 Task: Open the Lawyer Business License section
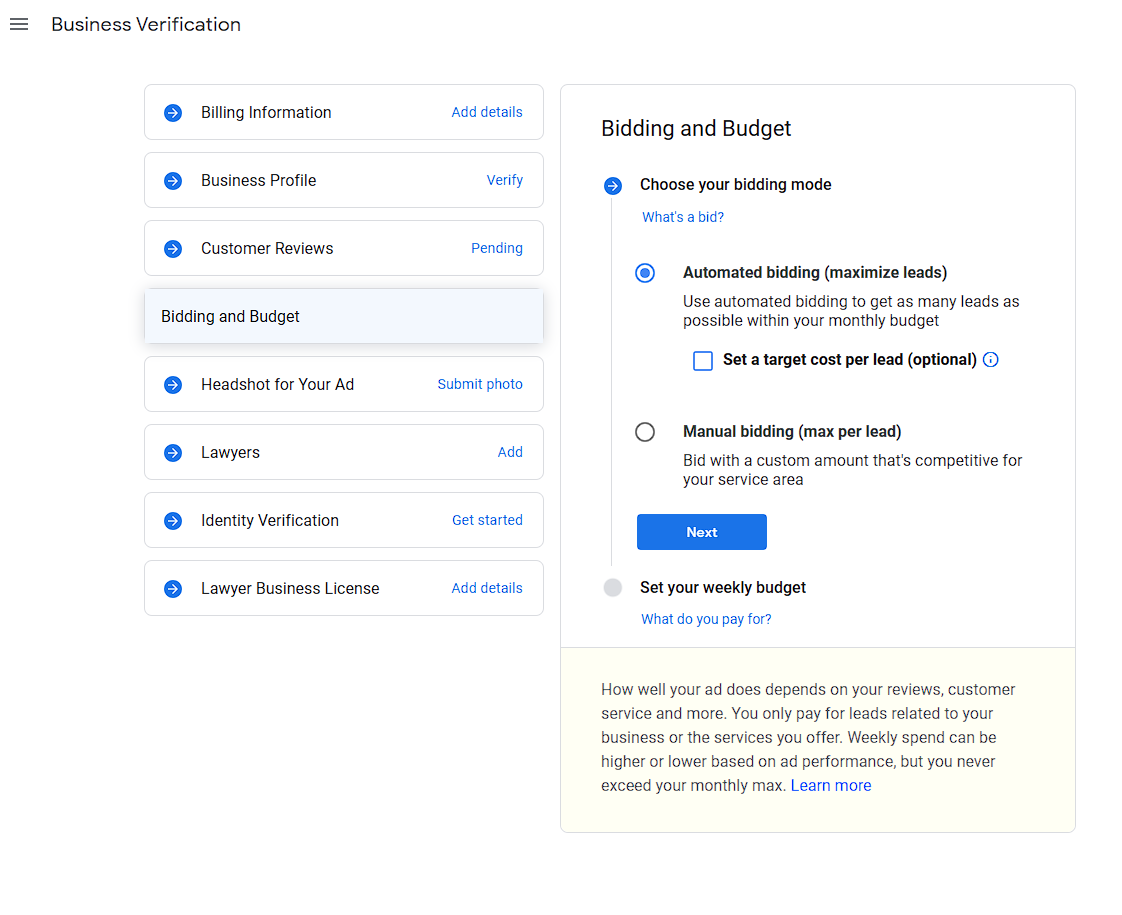click(x=290, y=589)
